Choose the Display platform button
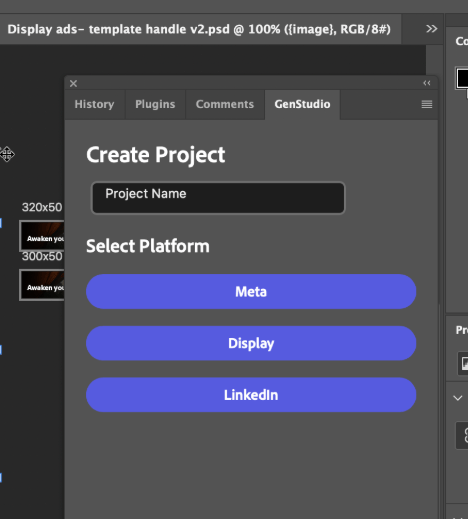 click(251, 343)
